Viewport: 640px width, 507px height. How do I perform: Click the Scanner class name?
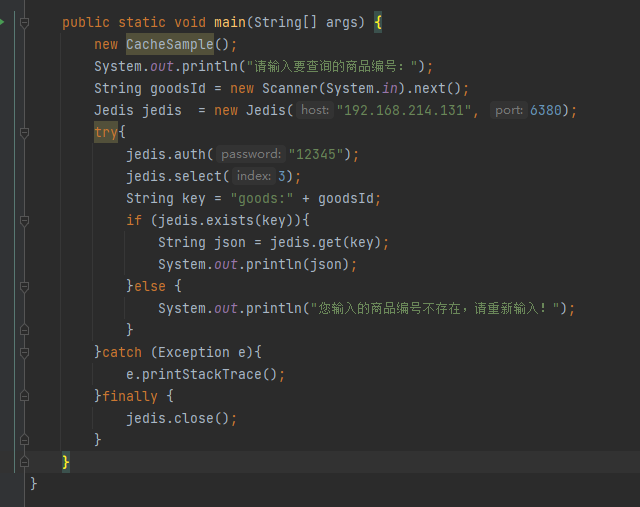click(x=296, y=88)
